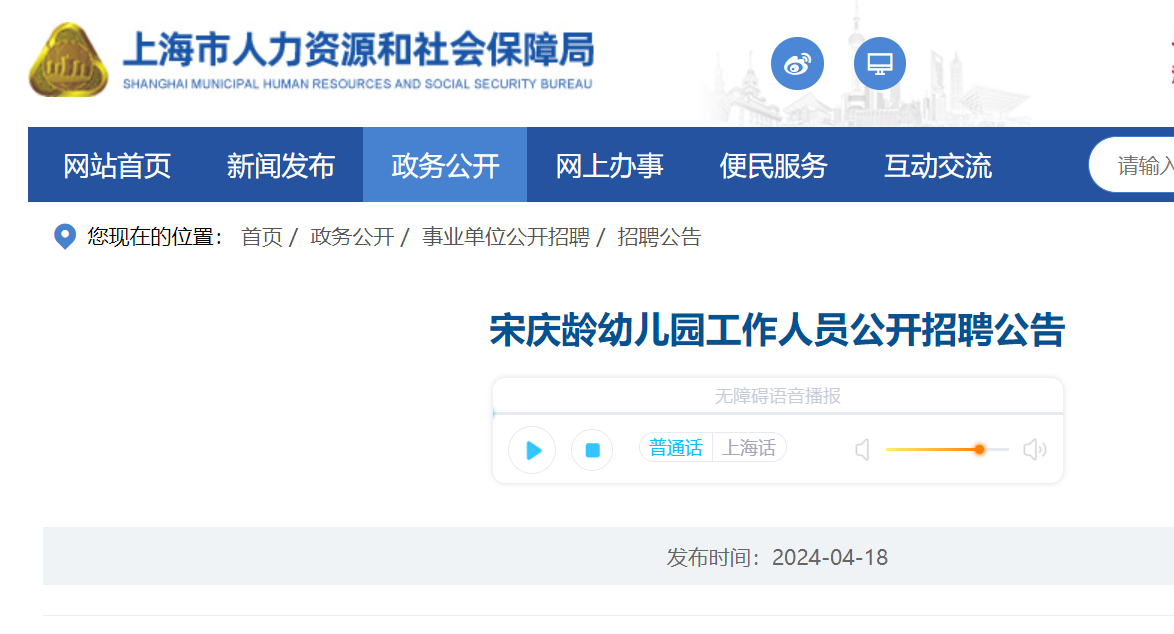This screenshot has width=1174, height=634.
Task: Open the 网上办事 nav menu item
Action: [x=609, y=165]
